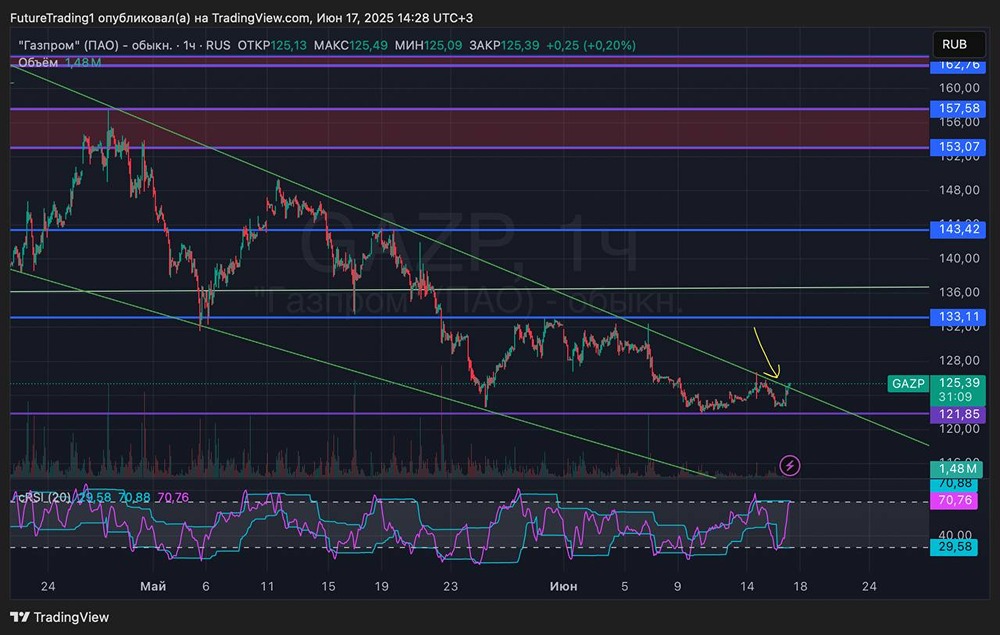
Task: Click the 40,00 cRSI axis tick
Action: pos(955,534)
